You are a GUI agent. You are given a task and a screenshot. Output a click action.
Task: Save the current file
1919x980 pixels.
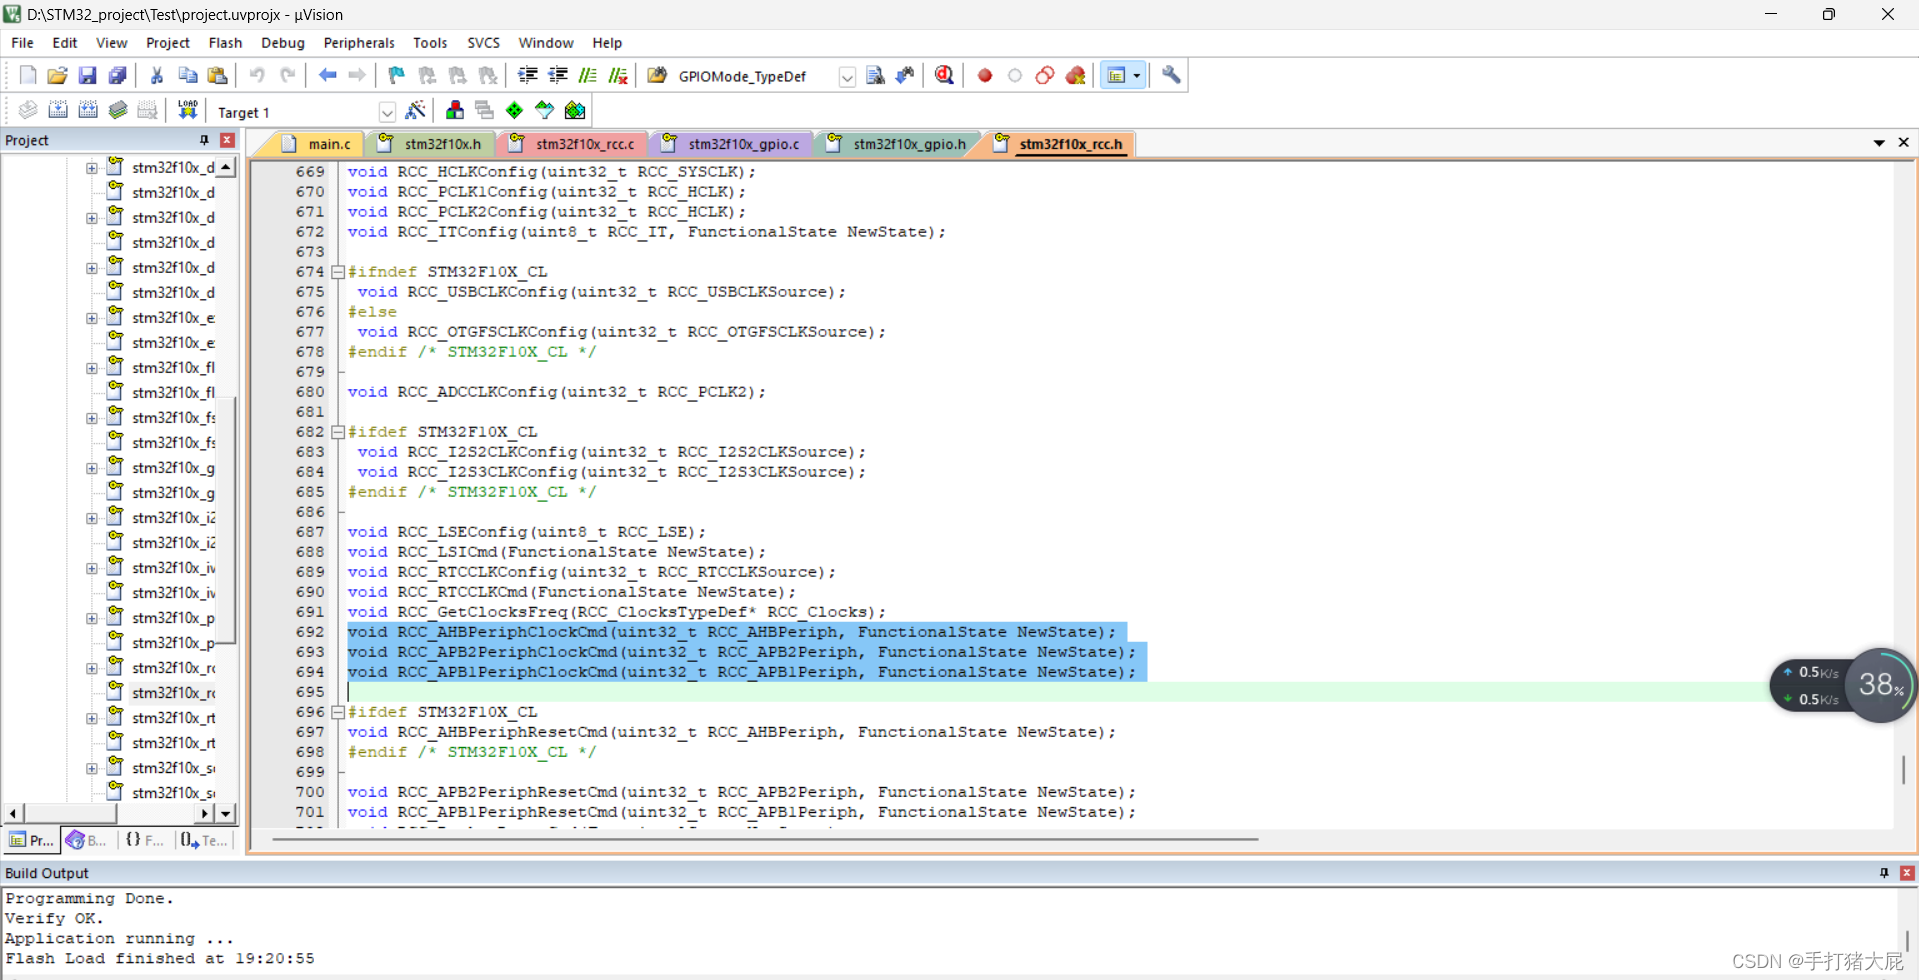pyautogui.click(x=88, y=75)
